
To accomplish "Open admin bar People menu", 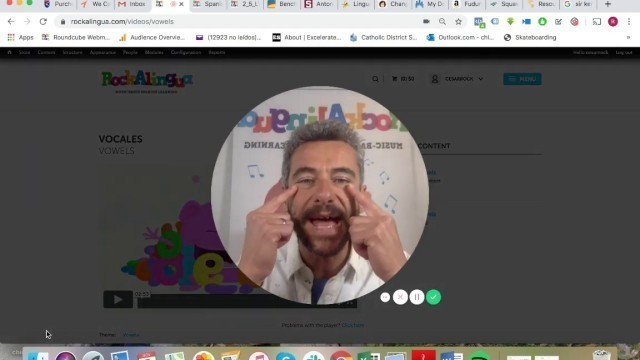I will pyautogui.click(x=130, y=53).
